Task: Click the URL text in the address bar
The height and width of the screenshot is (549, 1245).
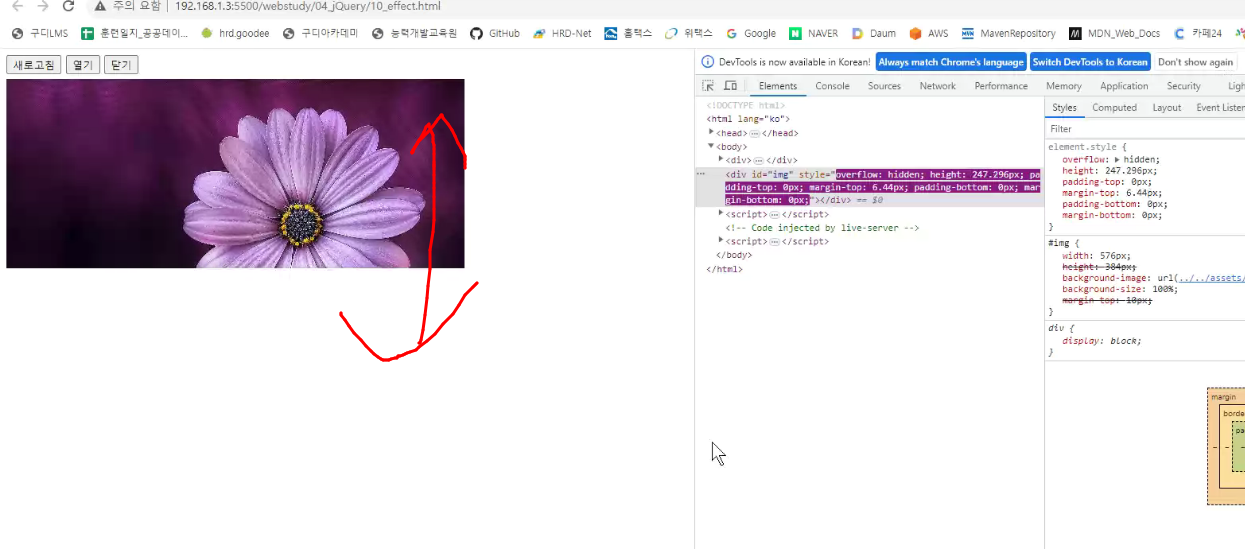Action: (x=307, y=6)
